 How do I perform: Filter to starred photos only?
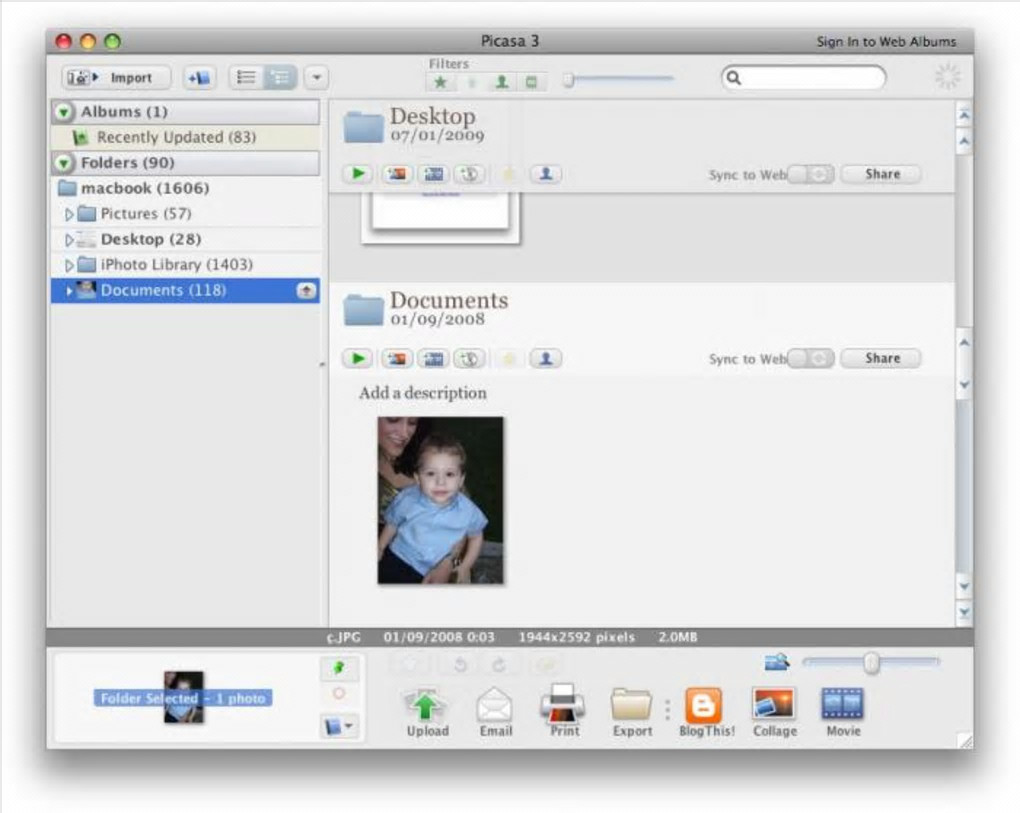(439, 82)
